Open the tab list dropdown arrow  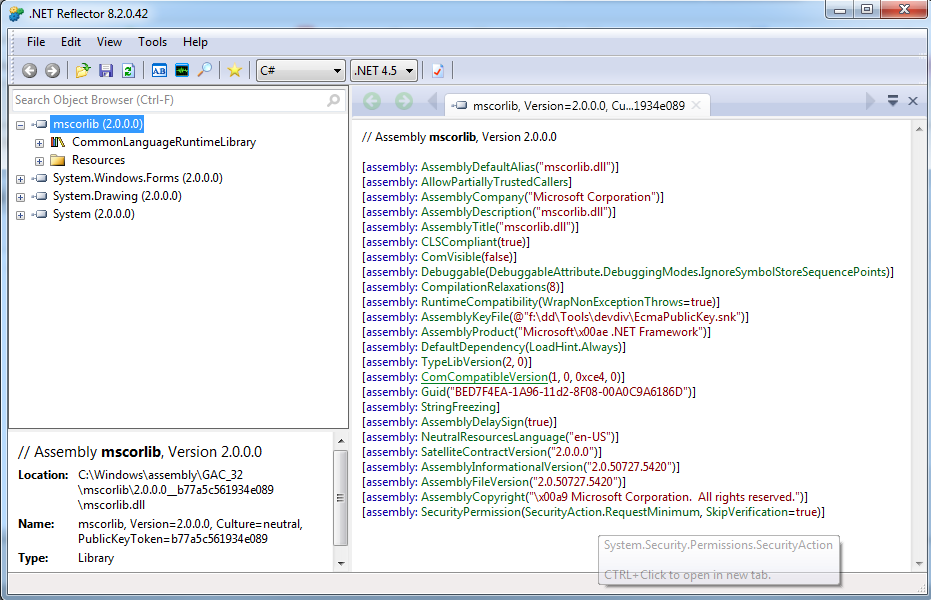coord(892,100)
